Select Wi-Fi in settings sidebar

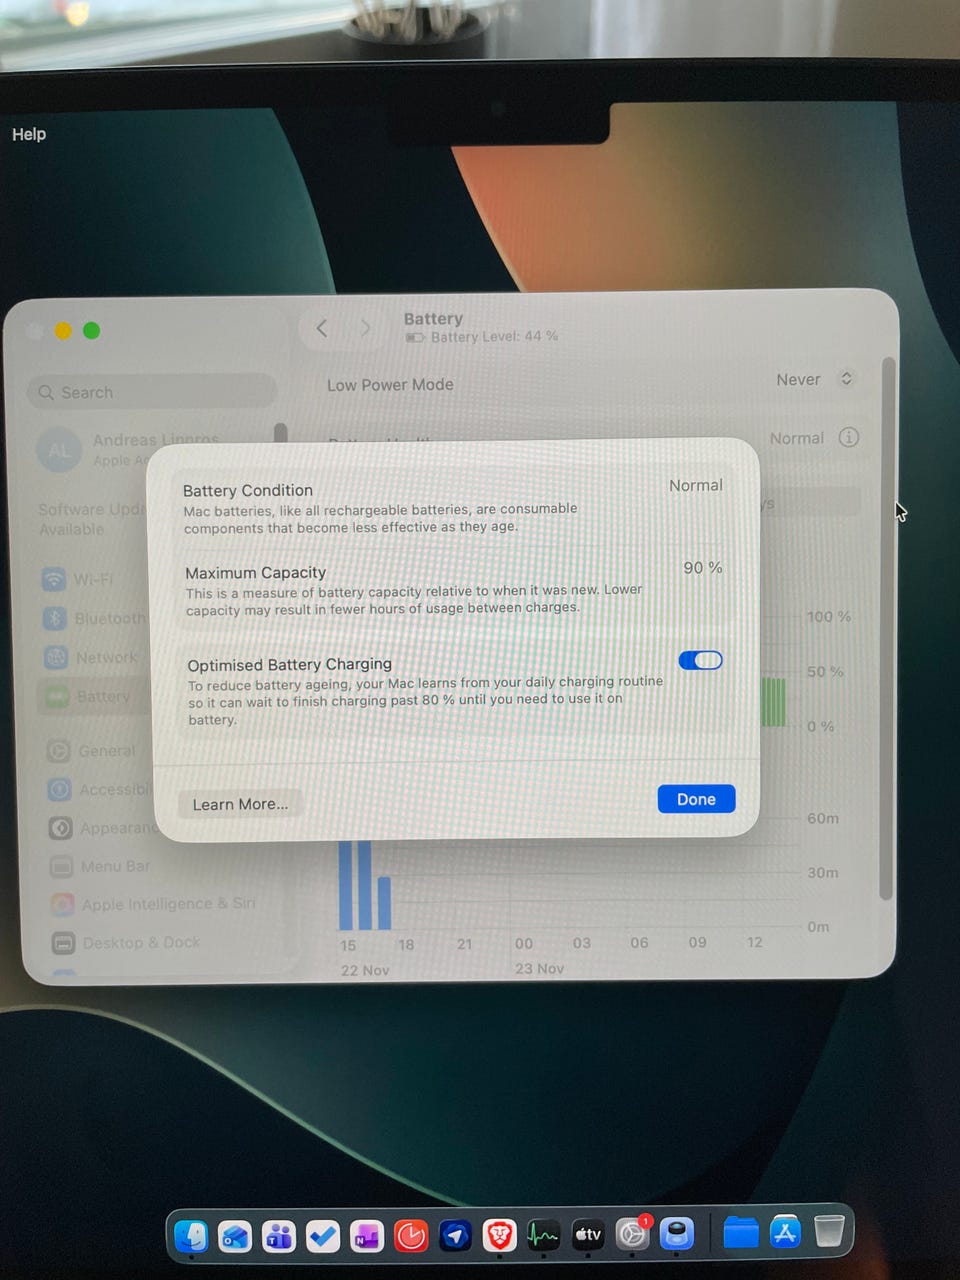click(93, 579)
